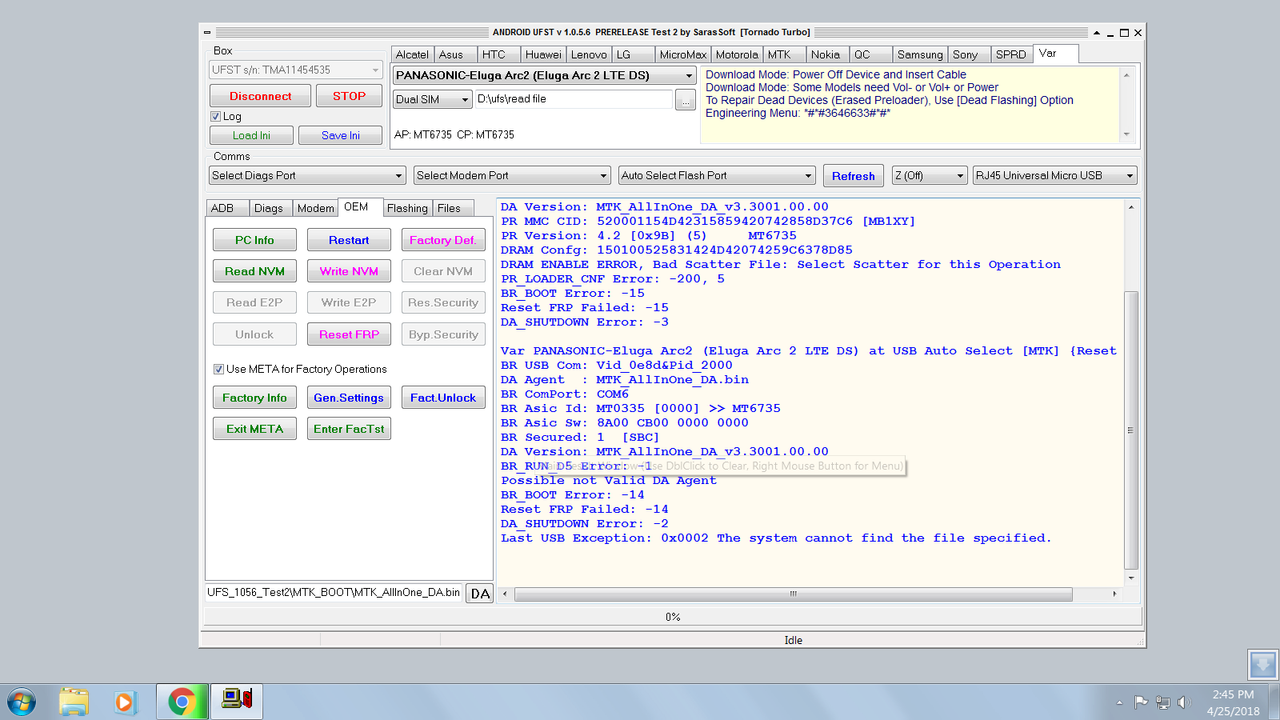Open Action Center flag tray icon
The height and width of the screenshot is (720, 1280).
point(1141,702)
